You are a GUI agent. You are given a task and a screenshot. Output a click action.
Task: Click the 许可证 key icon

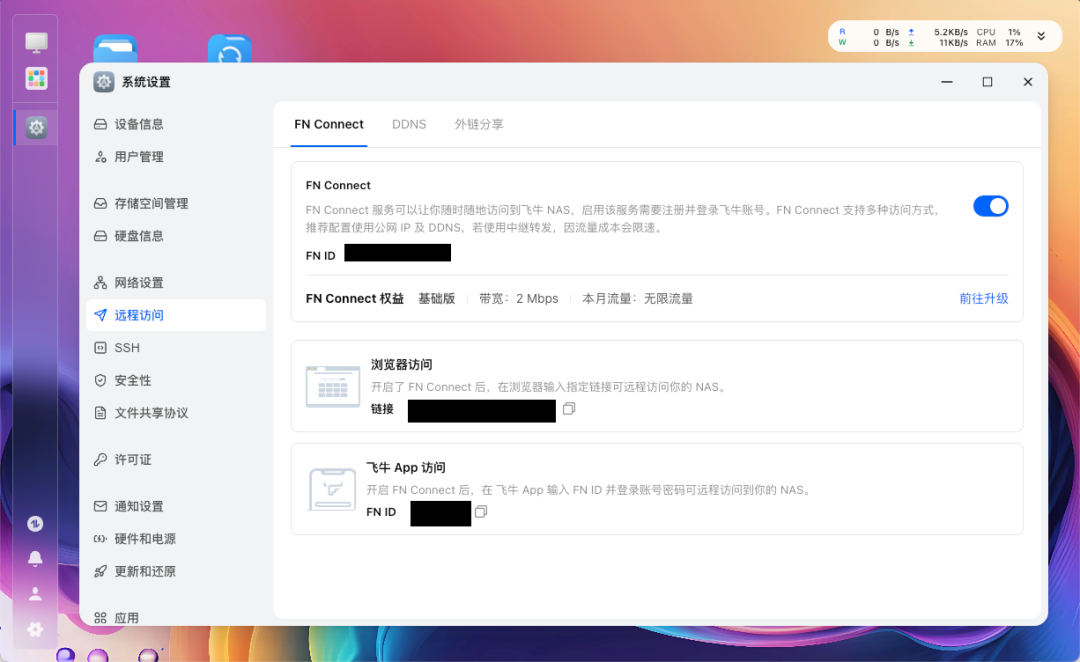click(101, 459)
